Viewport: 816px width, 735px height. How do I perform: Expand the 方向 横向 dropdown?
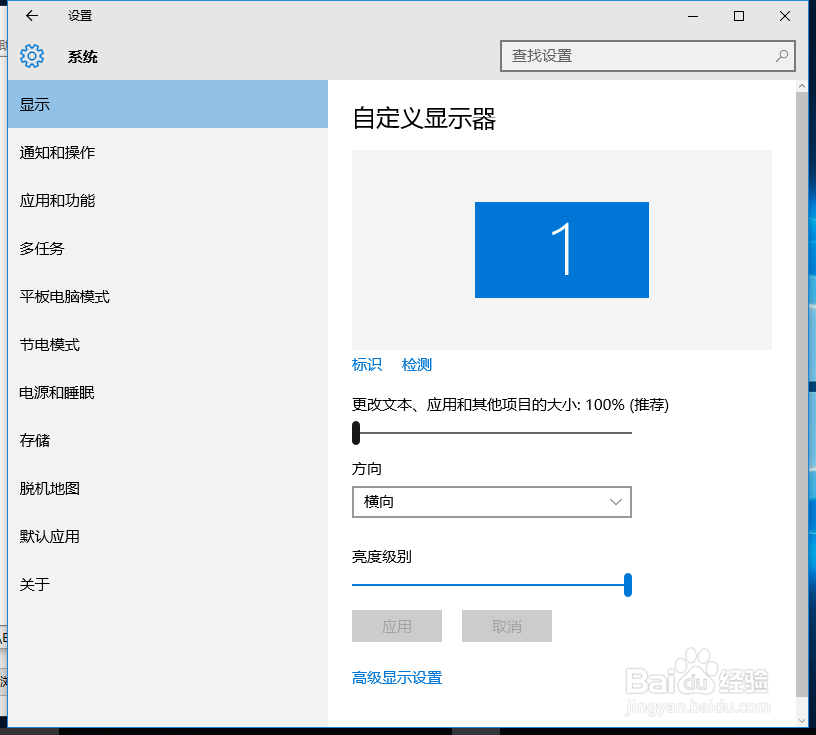point(492,502)
